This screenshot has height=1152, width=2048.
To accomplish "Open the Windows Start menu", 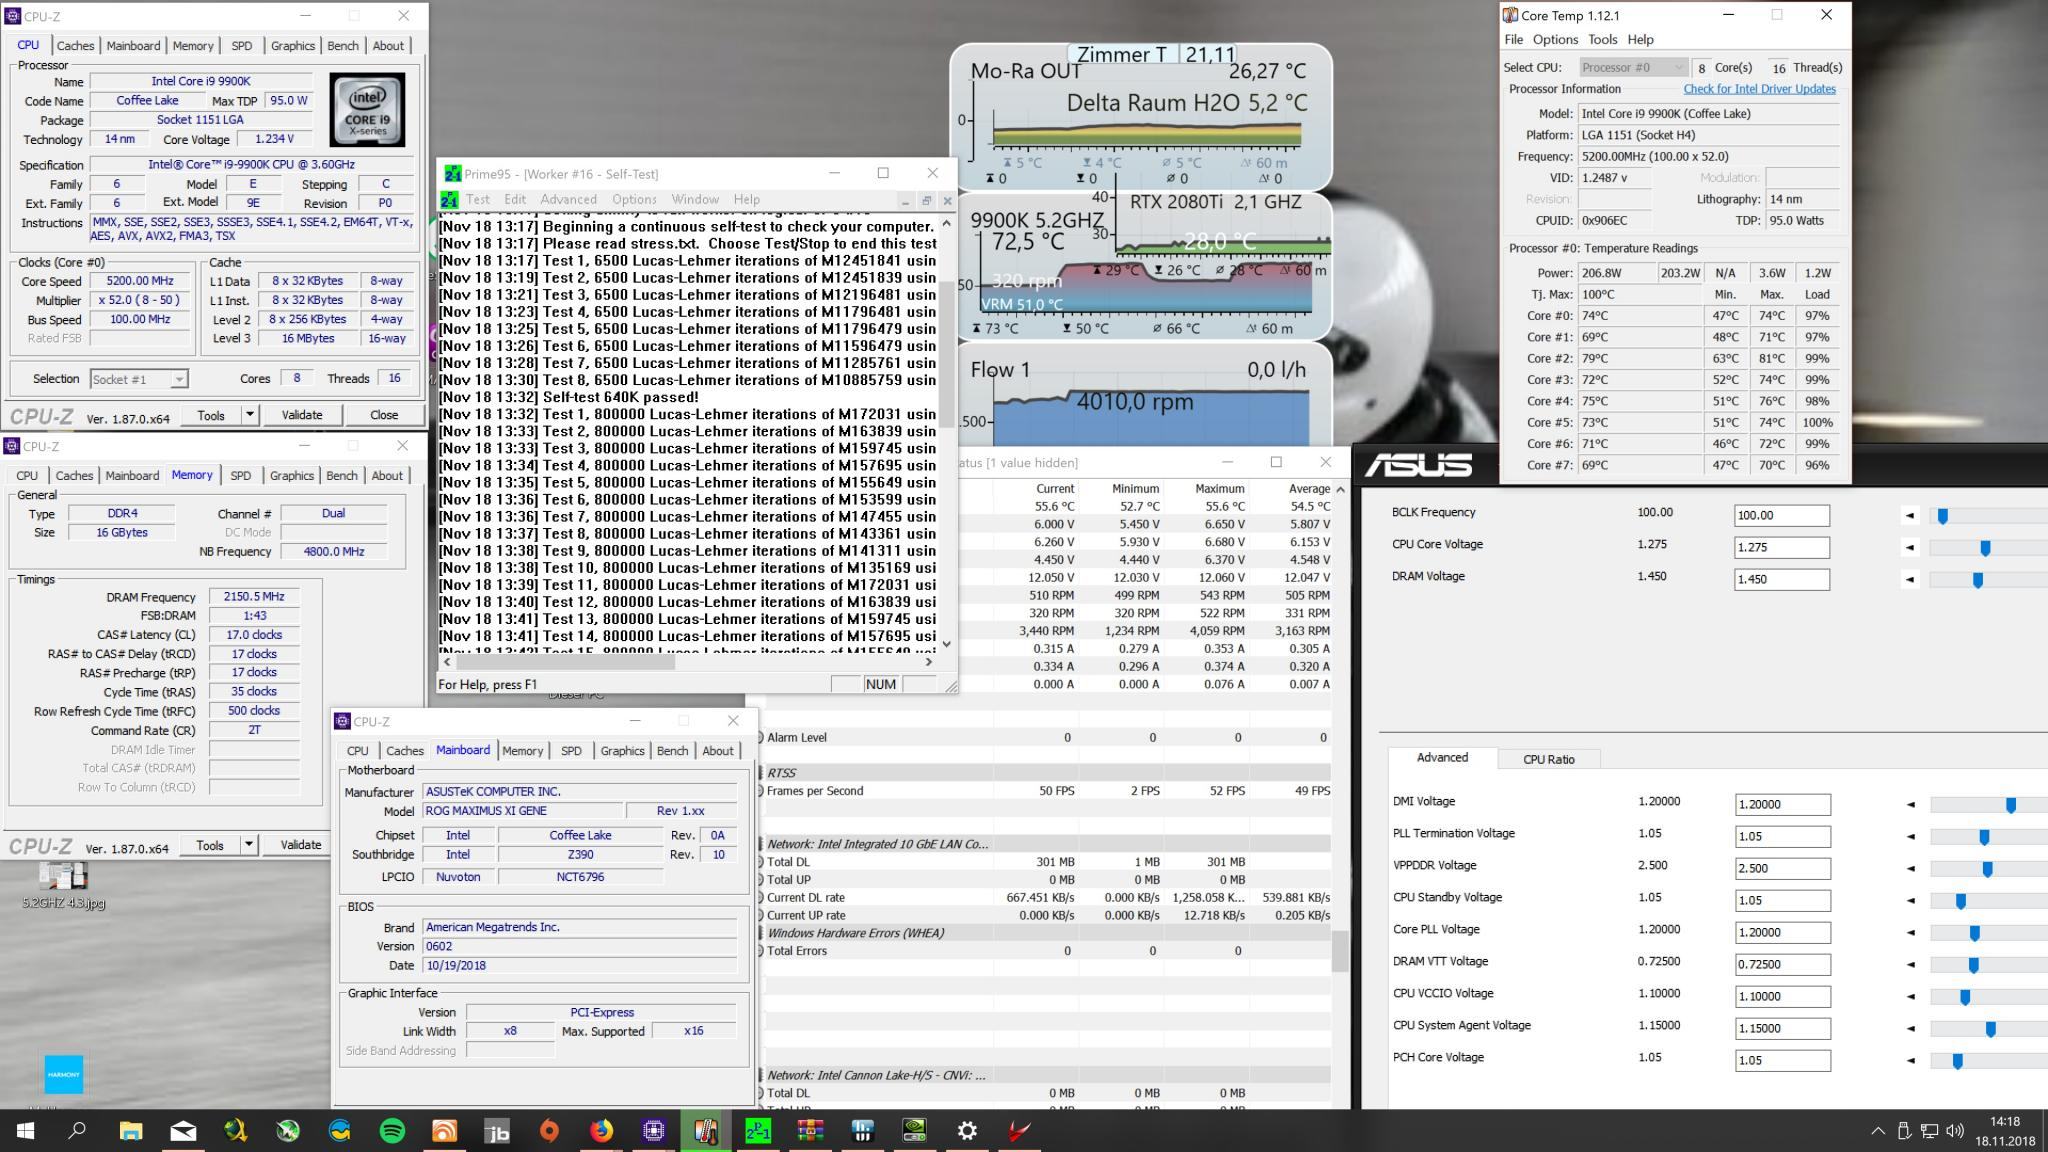I will [25, 1131].
